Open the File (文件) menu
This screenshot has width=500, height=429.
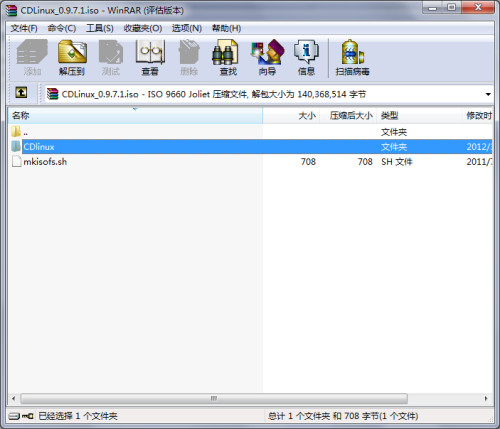(x=24, y=28)
